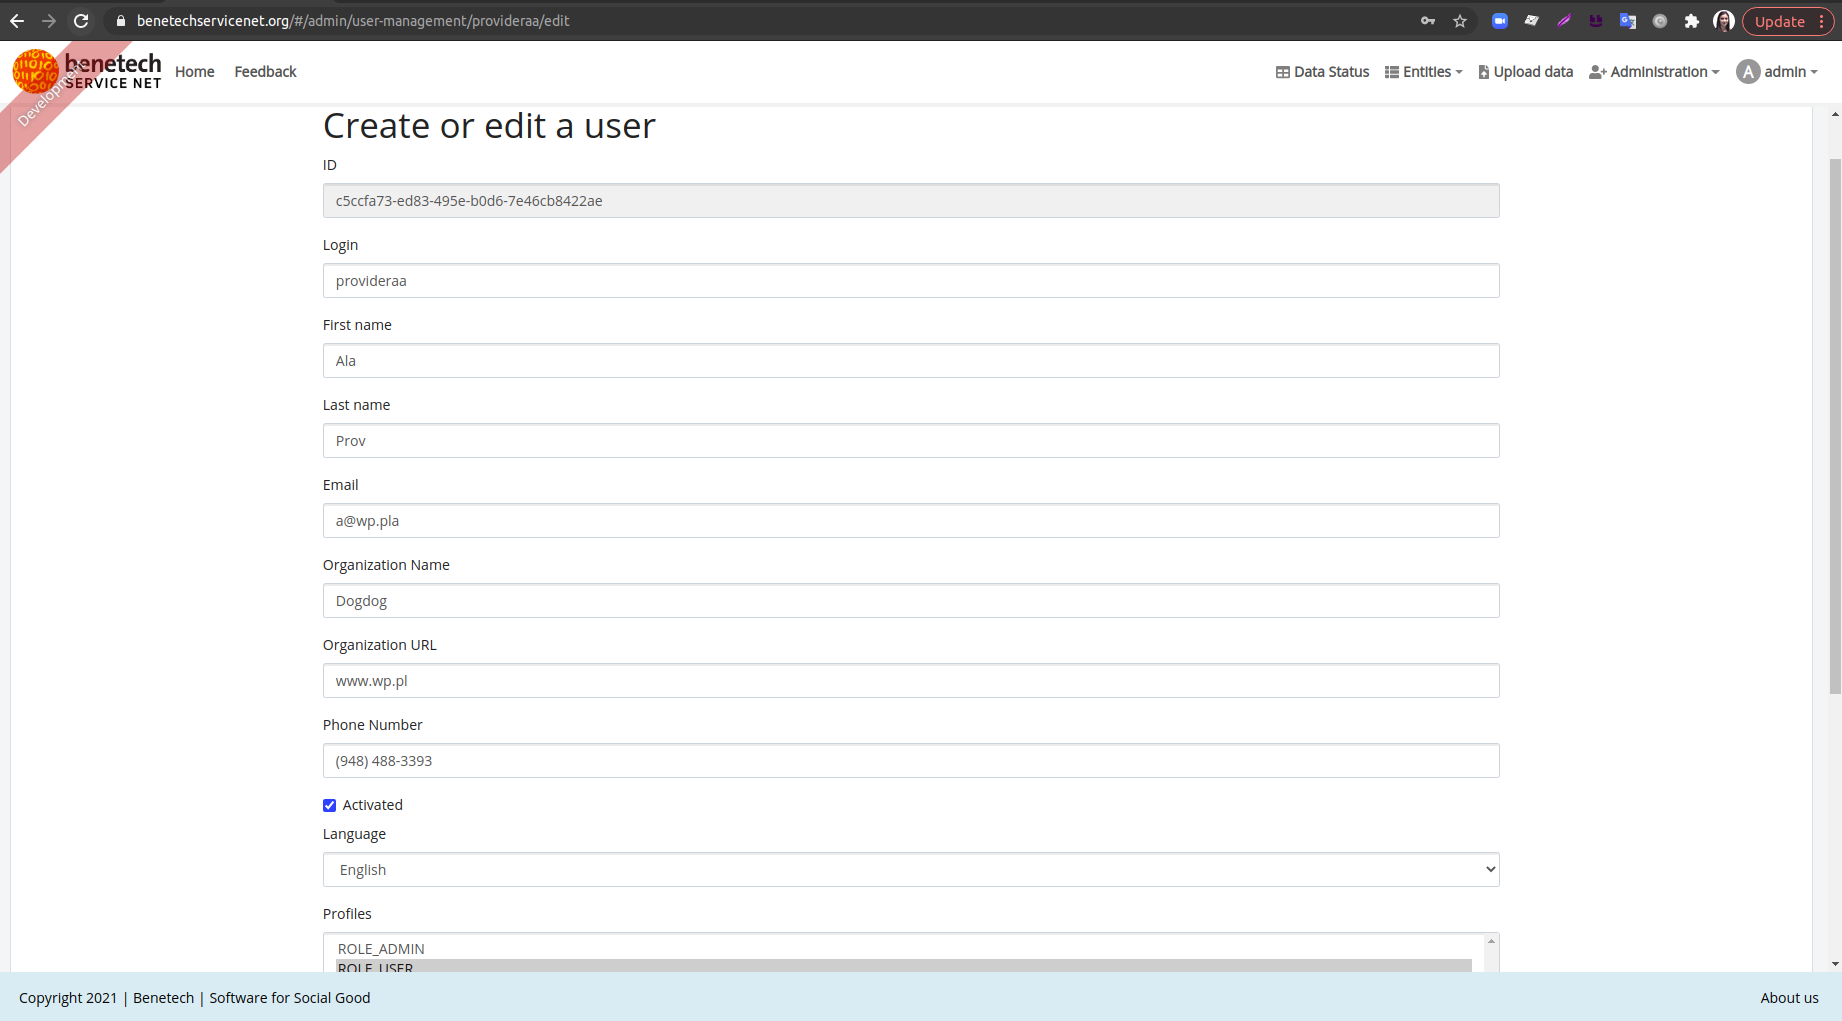Open the Feedback menu item
1842x1021 pixels.
(x=265, y=71)
